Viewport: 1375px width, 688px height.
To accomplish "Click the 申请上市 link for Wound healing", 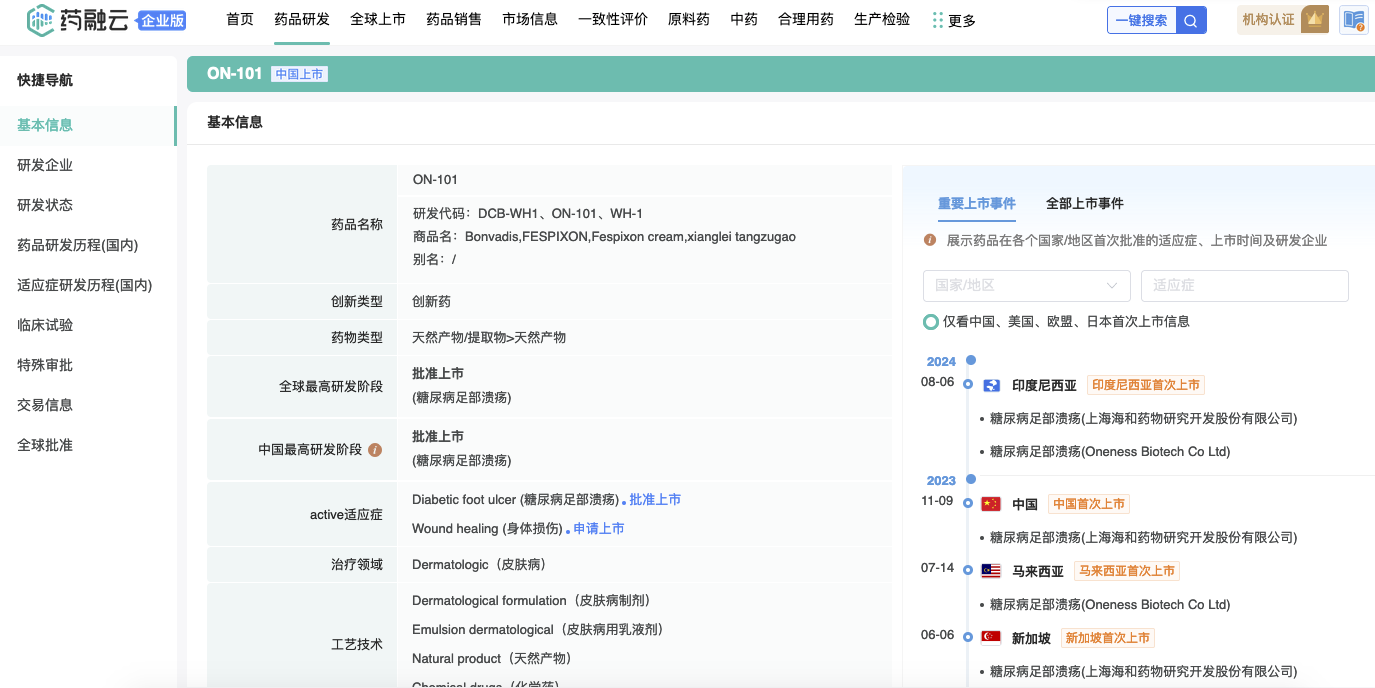I will pyautogui.click(x=598, y=529).
